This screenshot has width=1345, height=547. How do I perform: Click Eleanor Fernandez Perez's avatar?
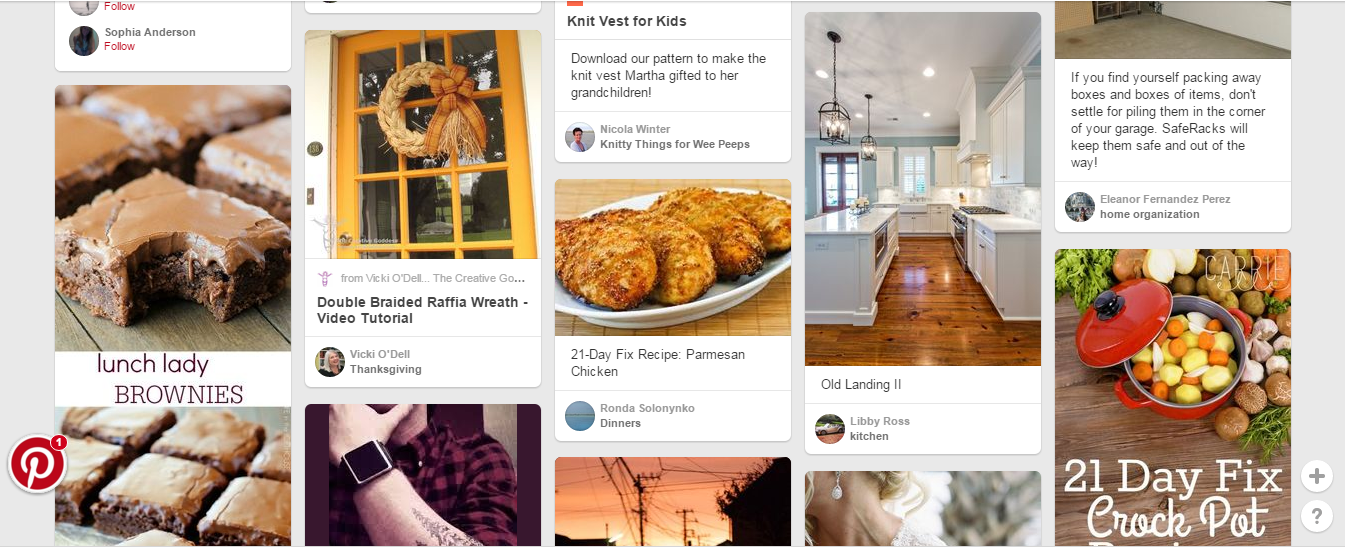pyautogui.click(x=1080, y=207)
